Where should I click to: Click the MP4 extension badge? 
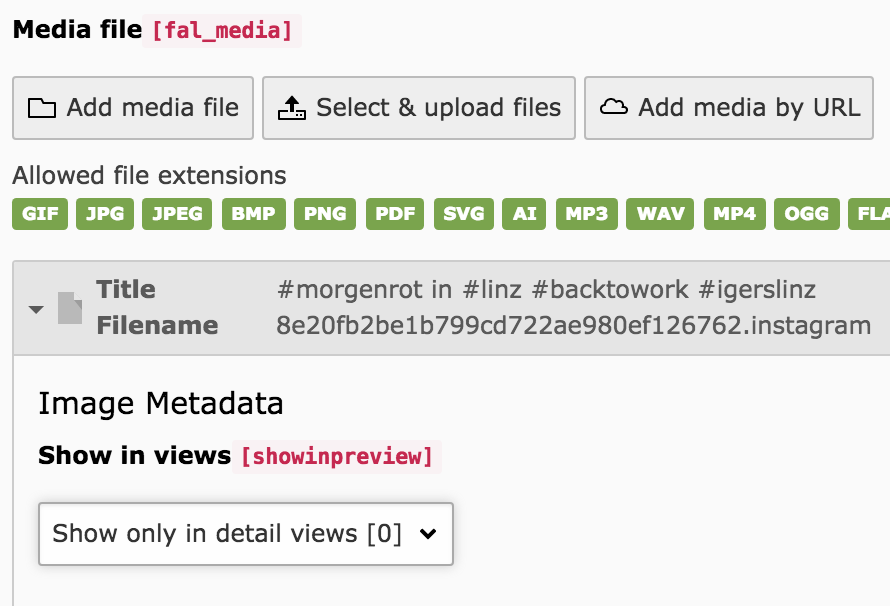click(735, 214)
